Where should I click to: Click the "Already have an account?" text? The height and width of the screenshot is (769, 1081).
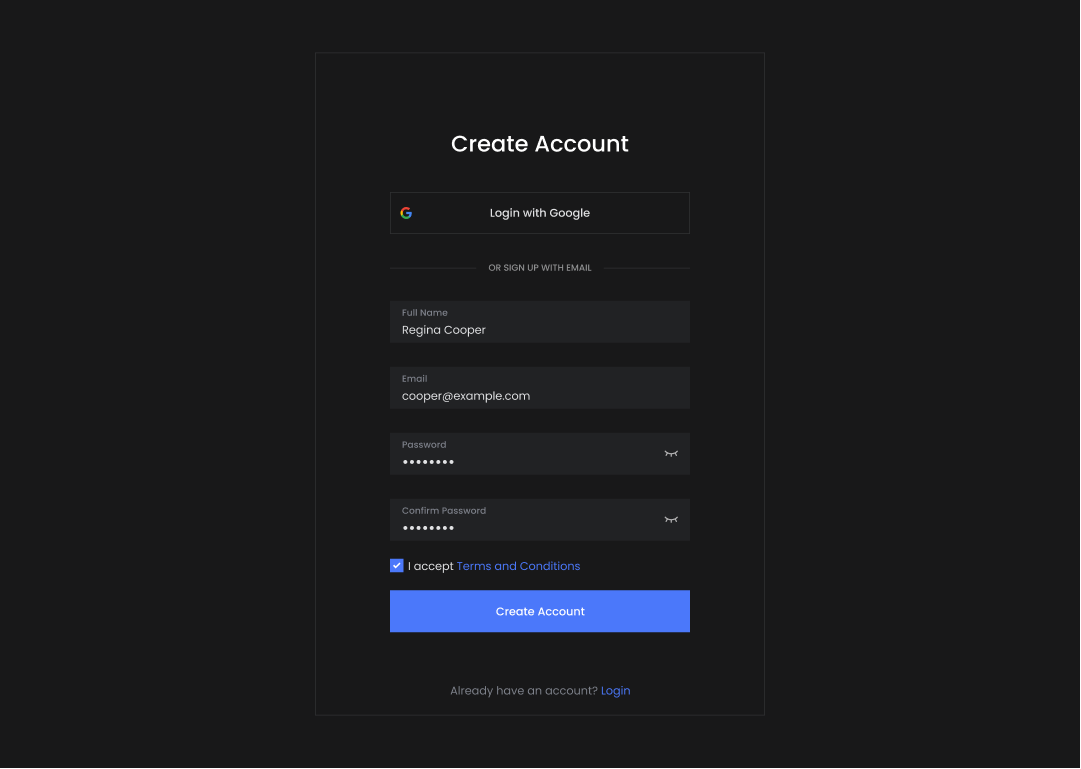524,691
